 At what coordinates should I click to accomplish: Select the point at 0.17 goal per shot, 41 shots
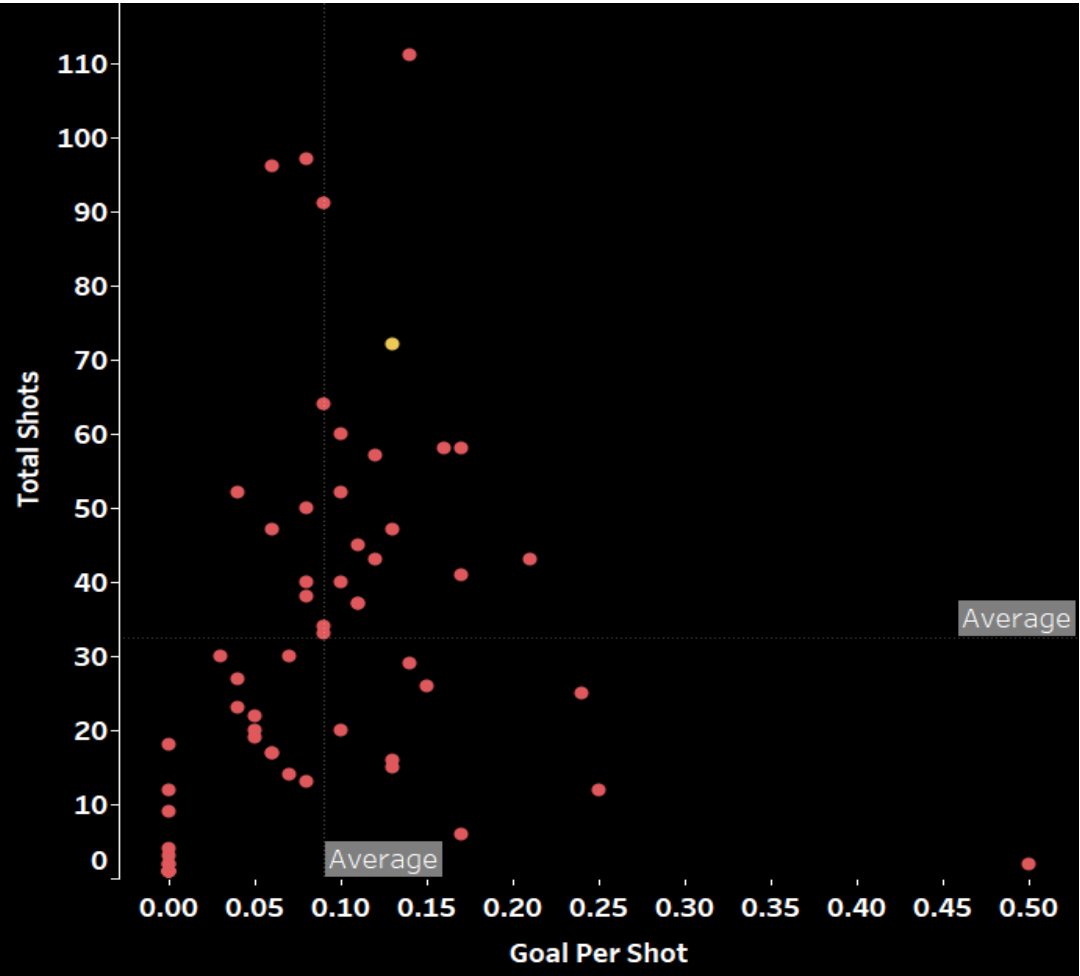tap(461, 574)
